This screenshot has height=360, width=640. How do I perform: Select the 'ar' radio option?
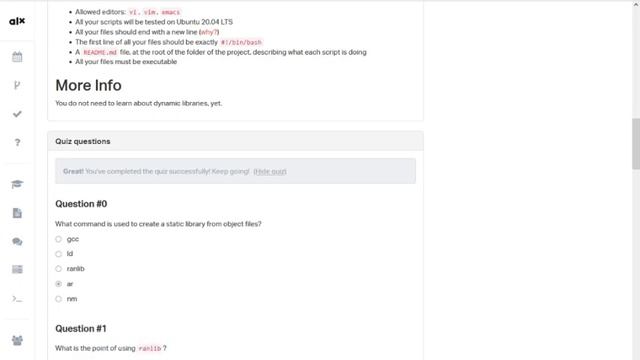58,284
